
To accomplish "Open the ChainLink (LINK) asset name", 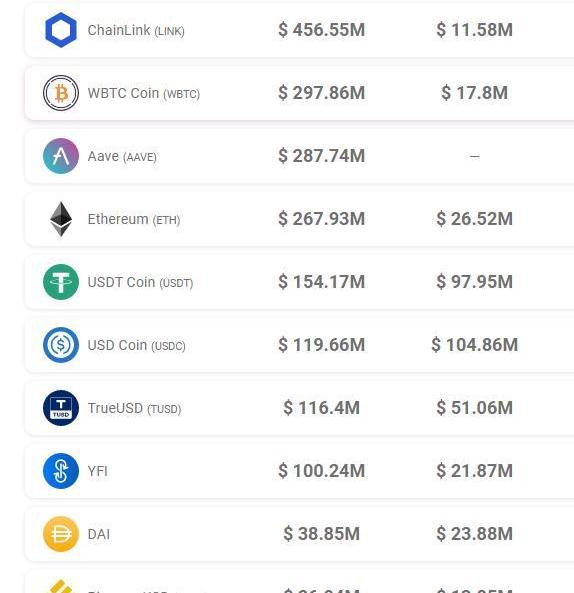I will (x=136, y=30).
